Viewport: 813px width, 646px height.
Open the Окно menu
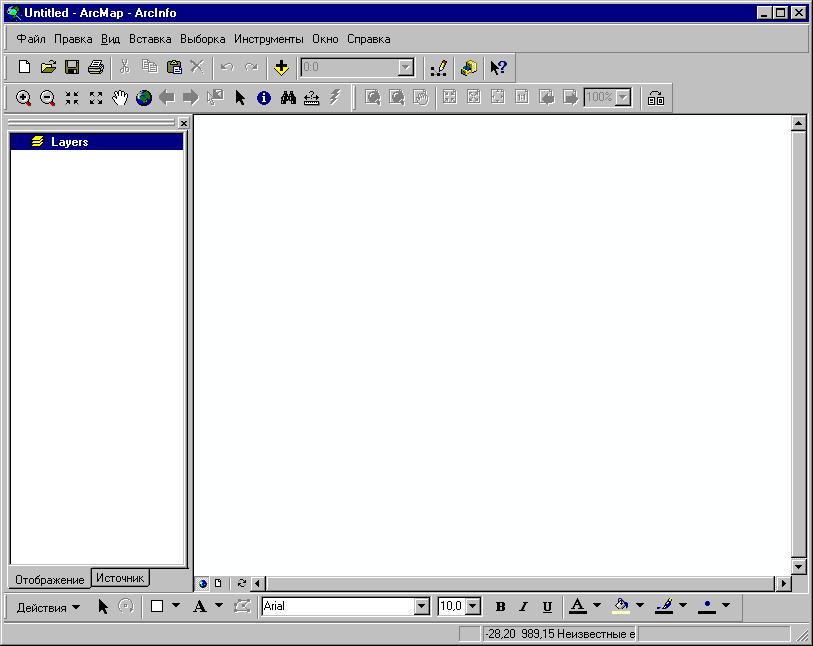click(x=325, y=39)
